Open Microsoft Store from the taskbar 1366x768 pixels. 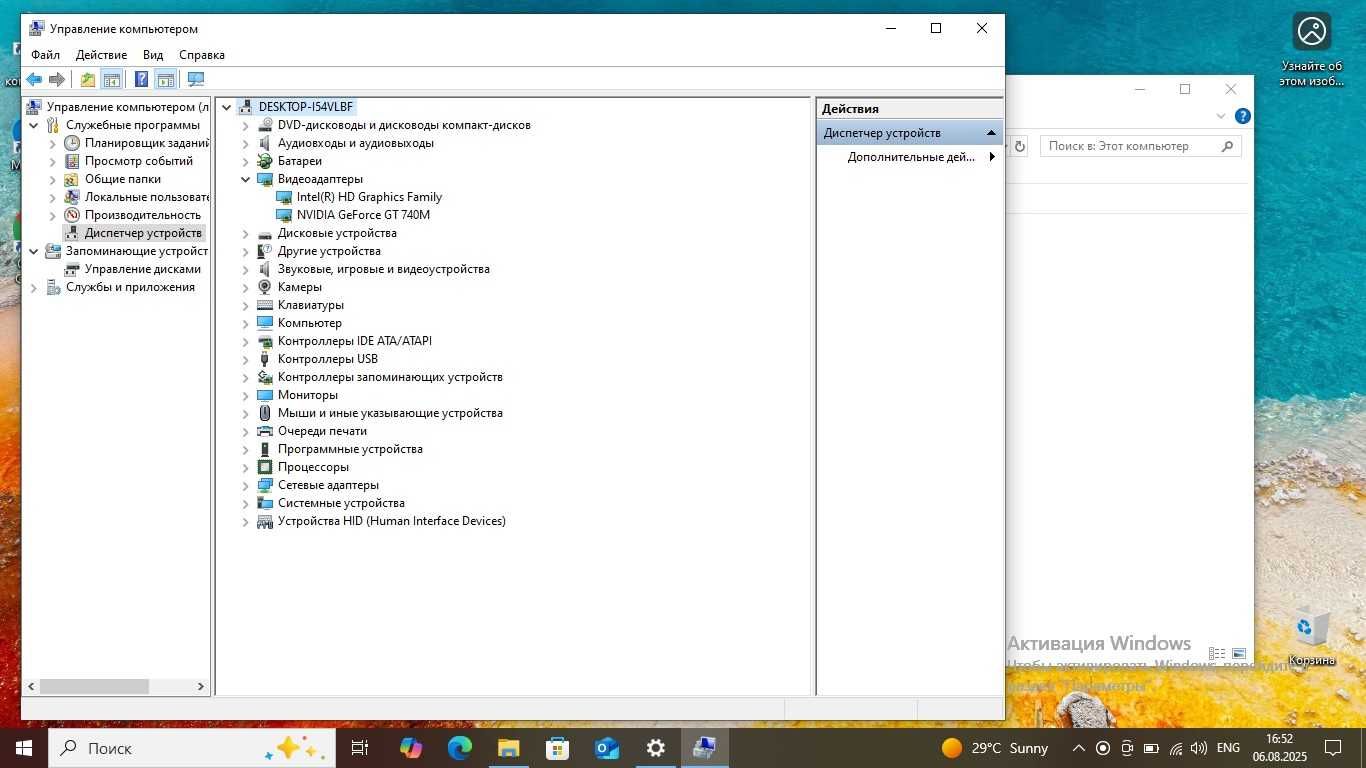557,748
